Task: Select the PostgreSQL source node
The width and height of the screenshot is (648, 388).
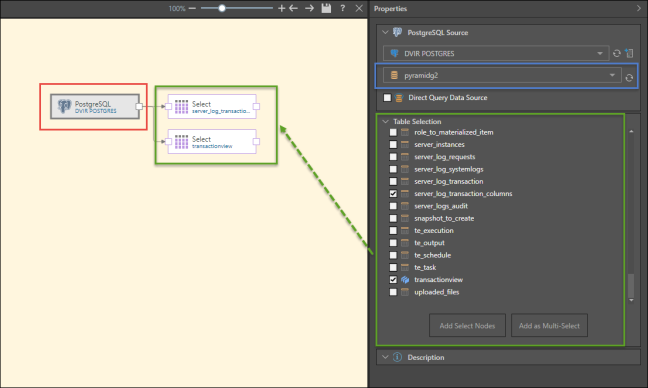Action: [x=95, y=107]
